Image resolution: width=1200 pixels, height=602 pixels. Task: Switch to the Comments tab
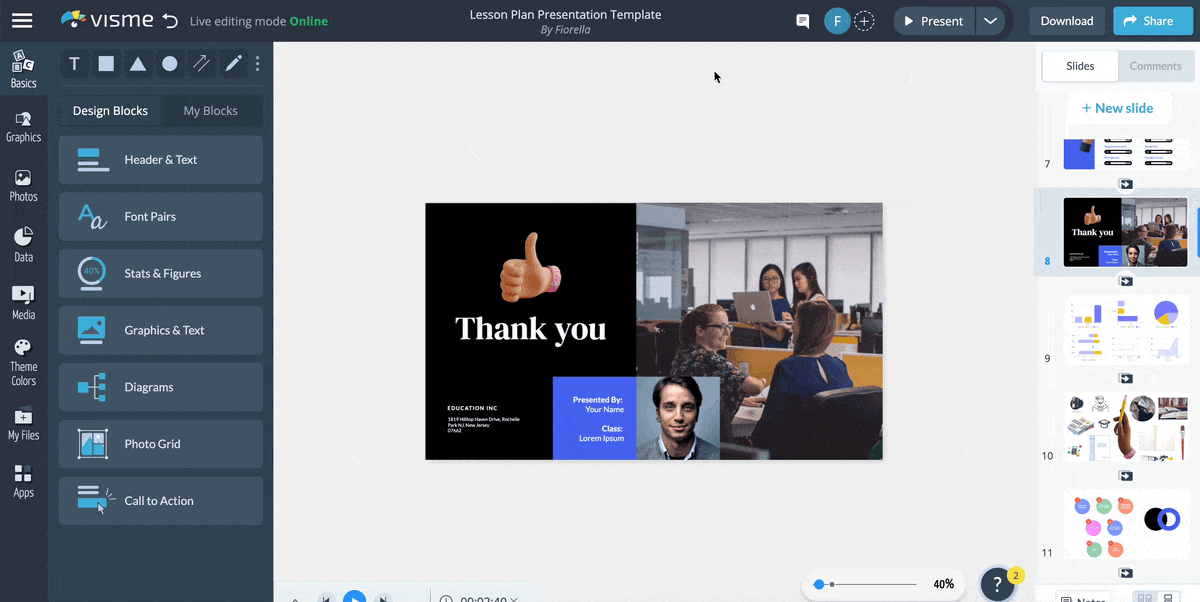[x=1155, y=66]
